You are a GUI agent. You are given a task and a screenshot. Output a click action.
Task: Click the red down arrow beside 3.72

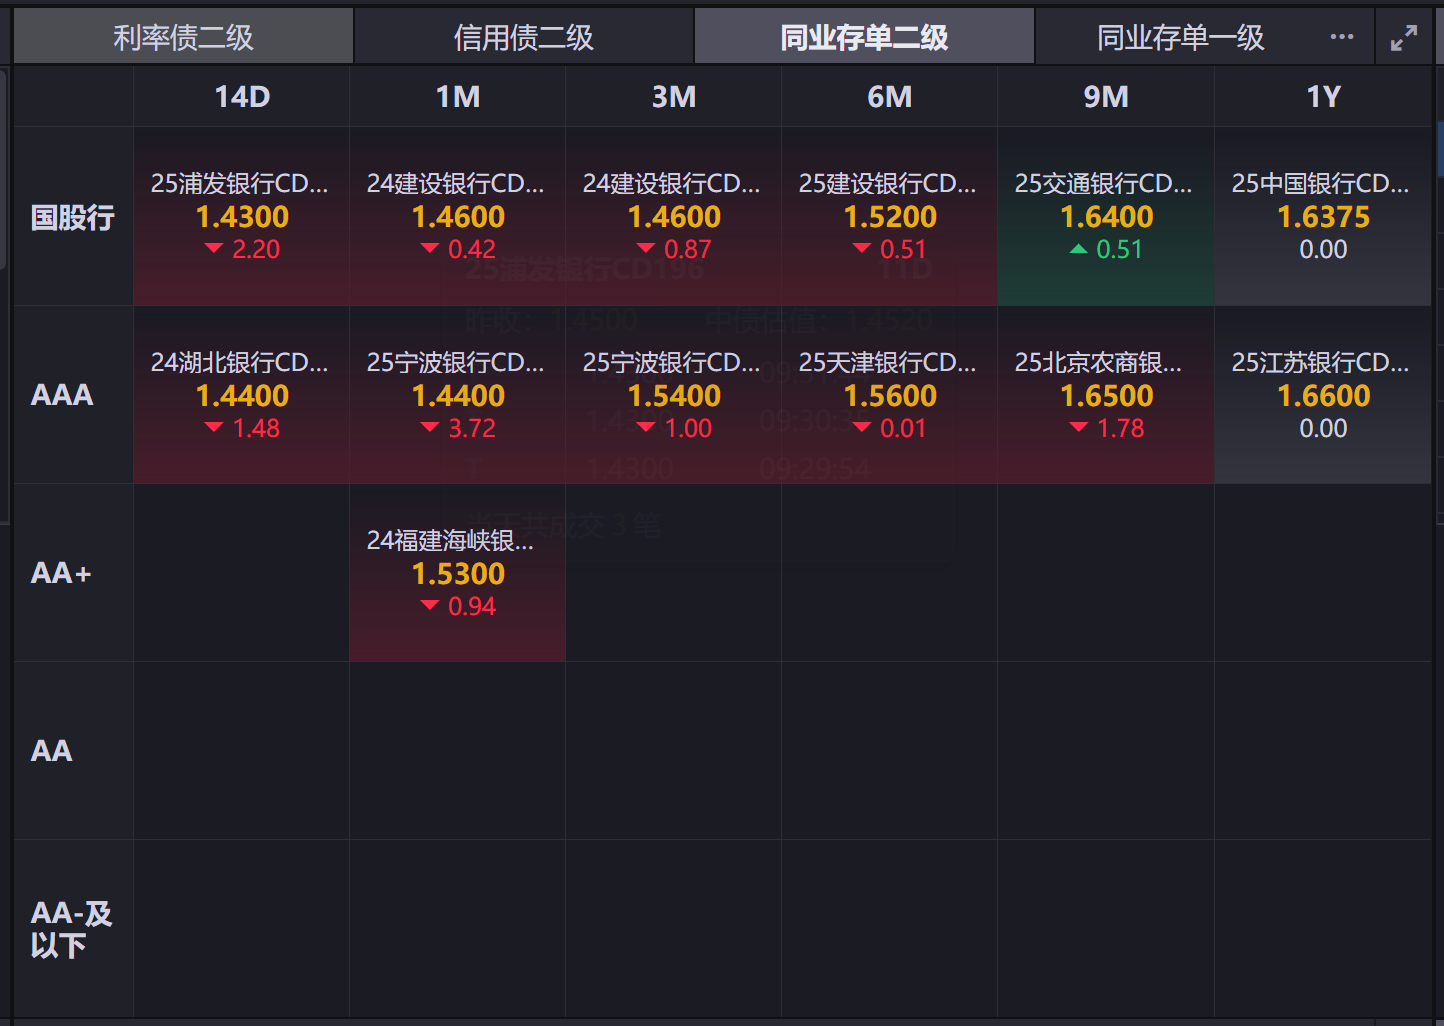[x=430, y=427]
